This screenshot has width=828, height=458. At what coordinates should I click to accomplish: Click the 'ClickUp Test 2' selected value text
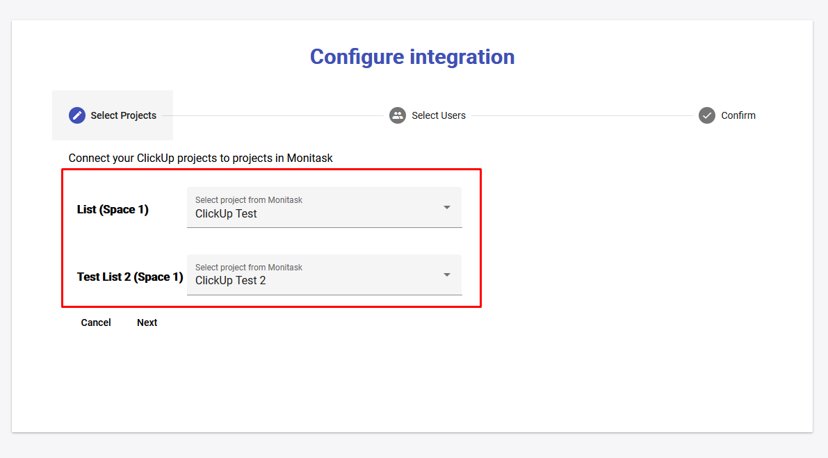click(230, 280)
